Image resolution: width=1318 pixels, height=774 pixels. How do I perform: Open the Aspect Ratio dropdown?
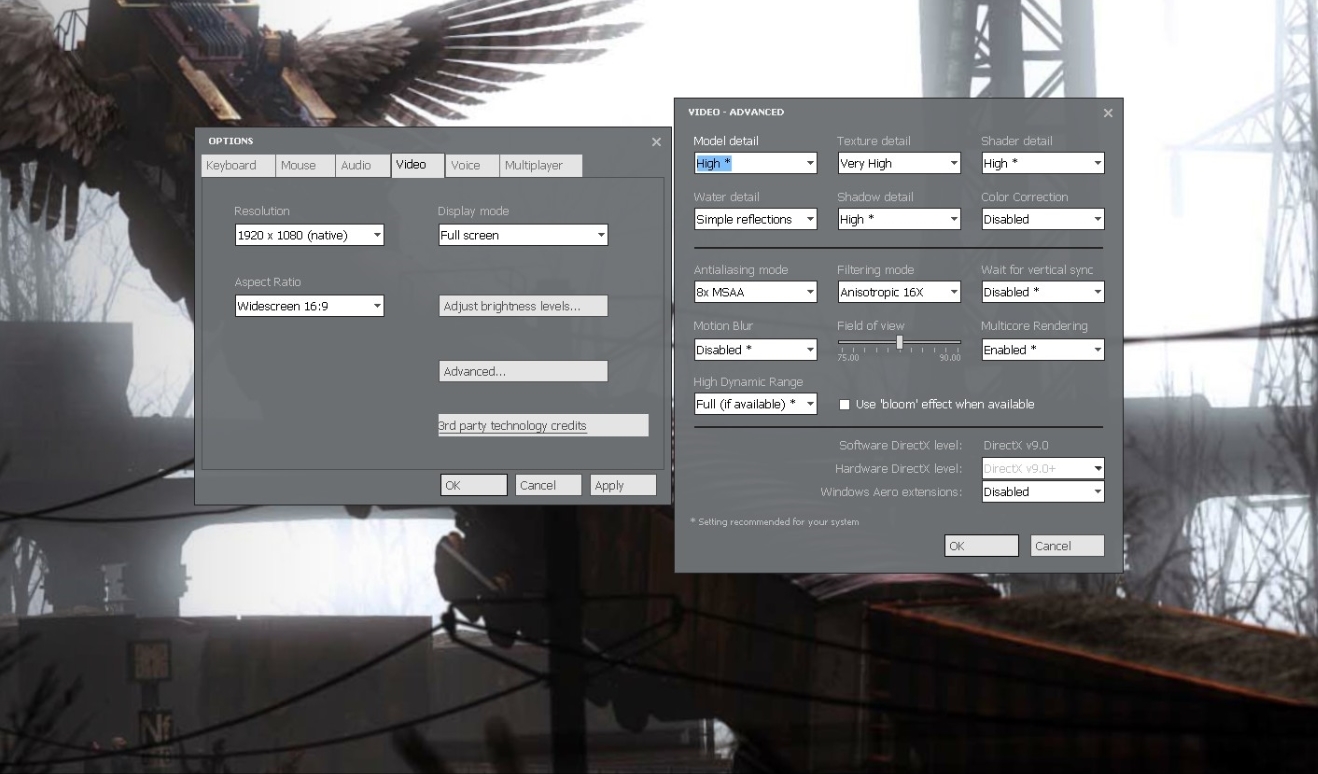click(309, 306)
